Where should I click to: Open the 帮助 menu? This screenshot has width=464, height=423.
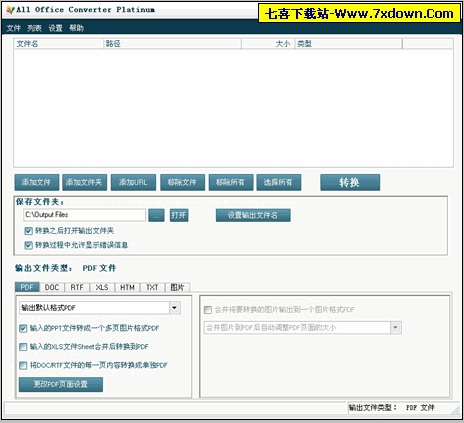[76, 28]
